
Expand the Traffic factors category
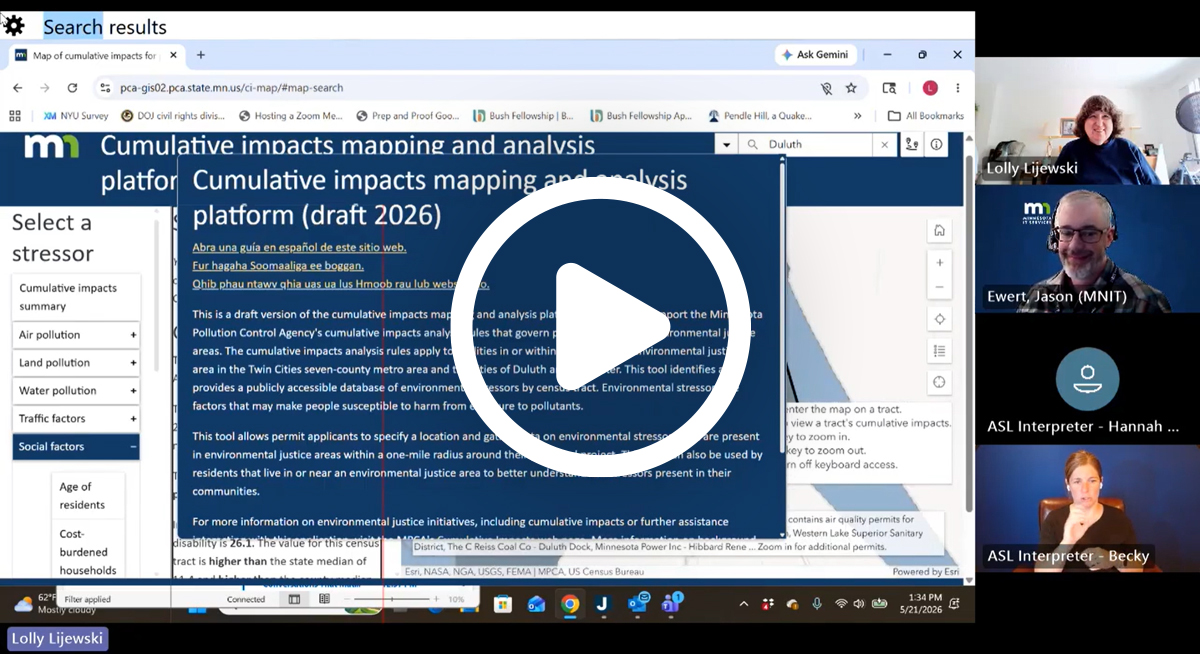tap(76, 419)
